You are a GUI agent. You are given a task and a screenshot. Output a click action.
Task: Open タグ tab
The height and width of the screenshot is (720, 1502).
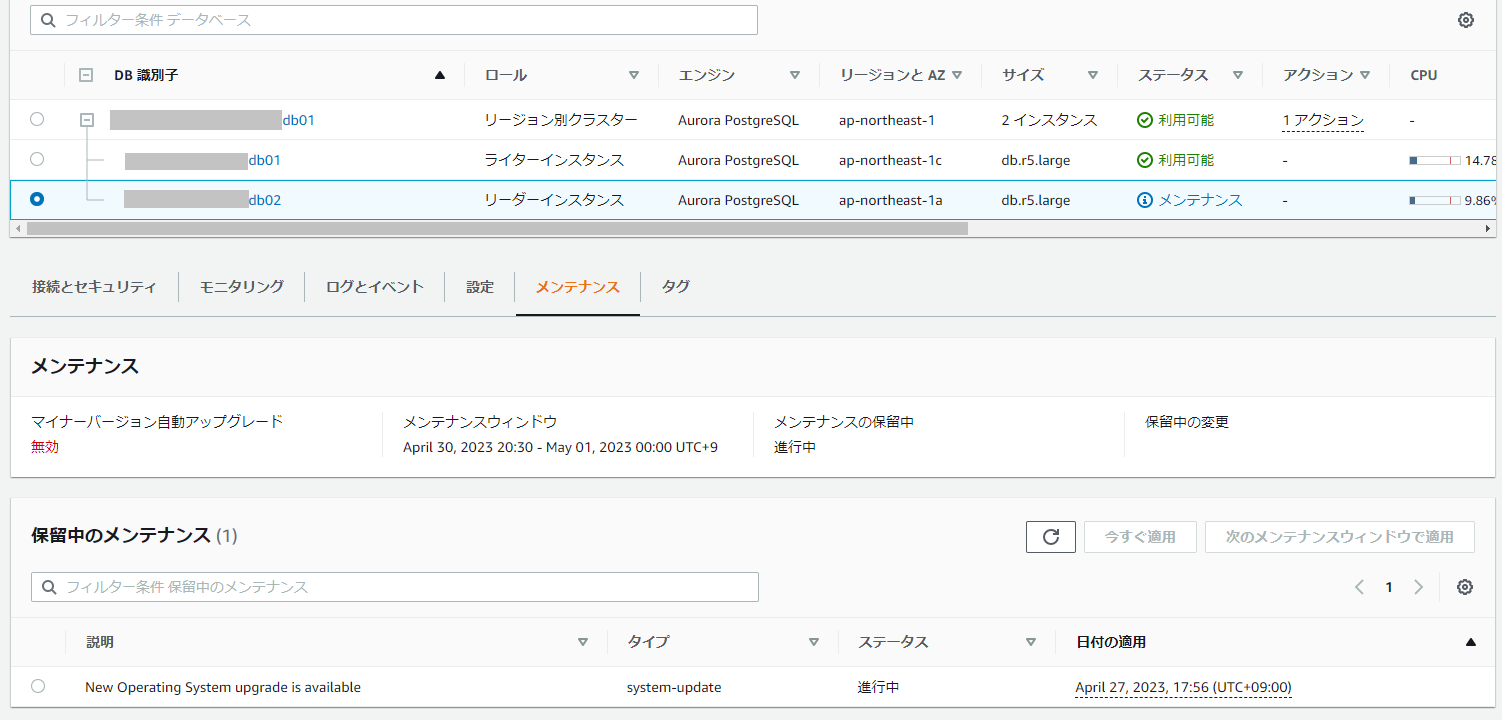coord(676,287)
